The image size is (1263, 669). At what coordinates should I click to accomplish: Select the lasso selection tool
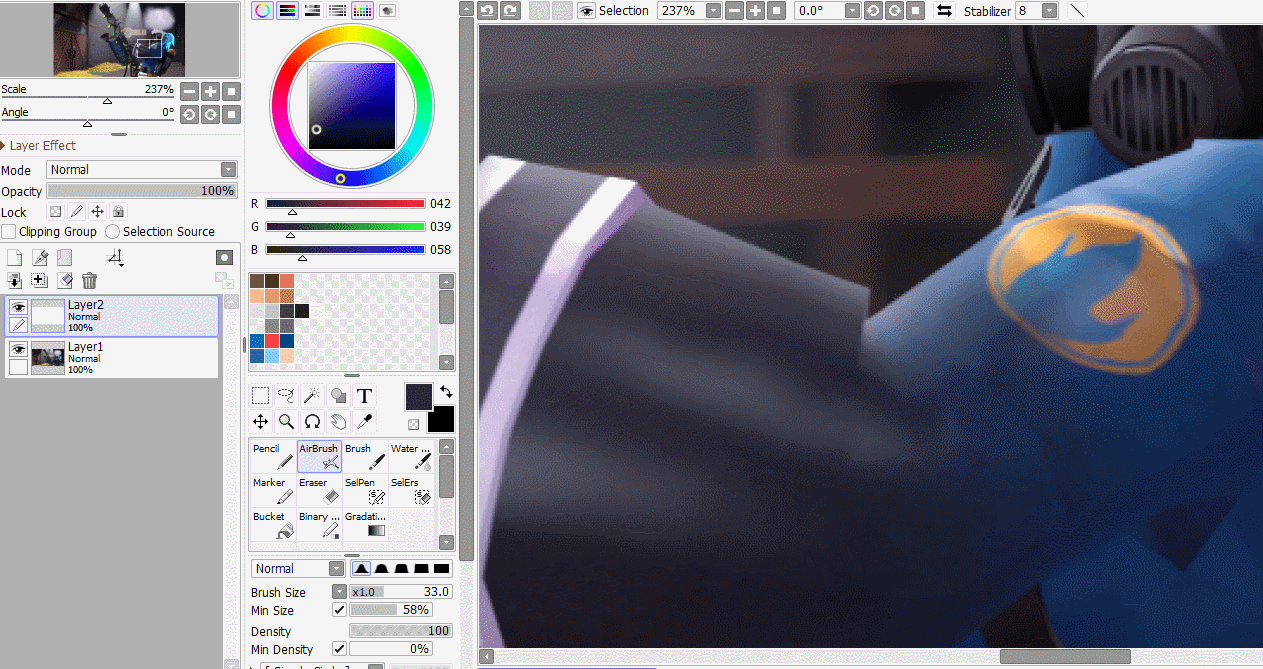pyautogui.click(x=286, y=395)
